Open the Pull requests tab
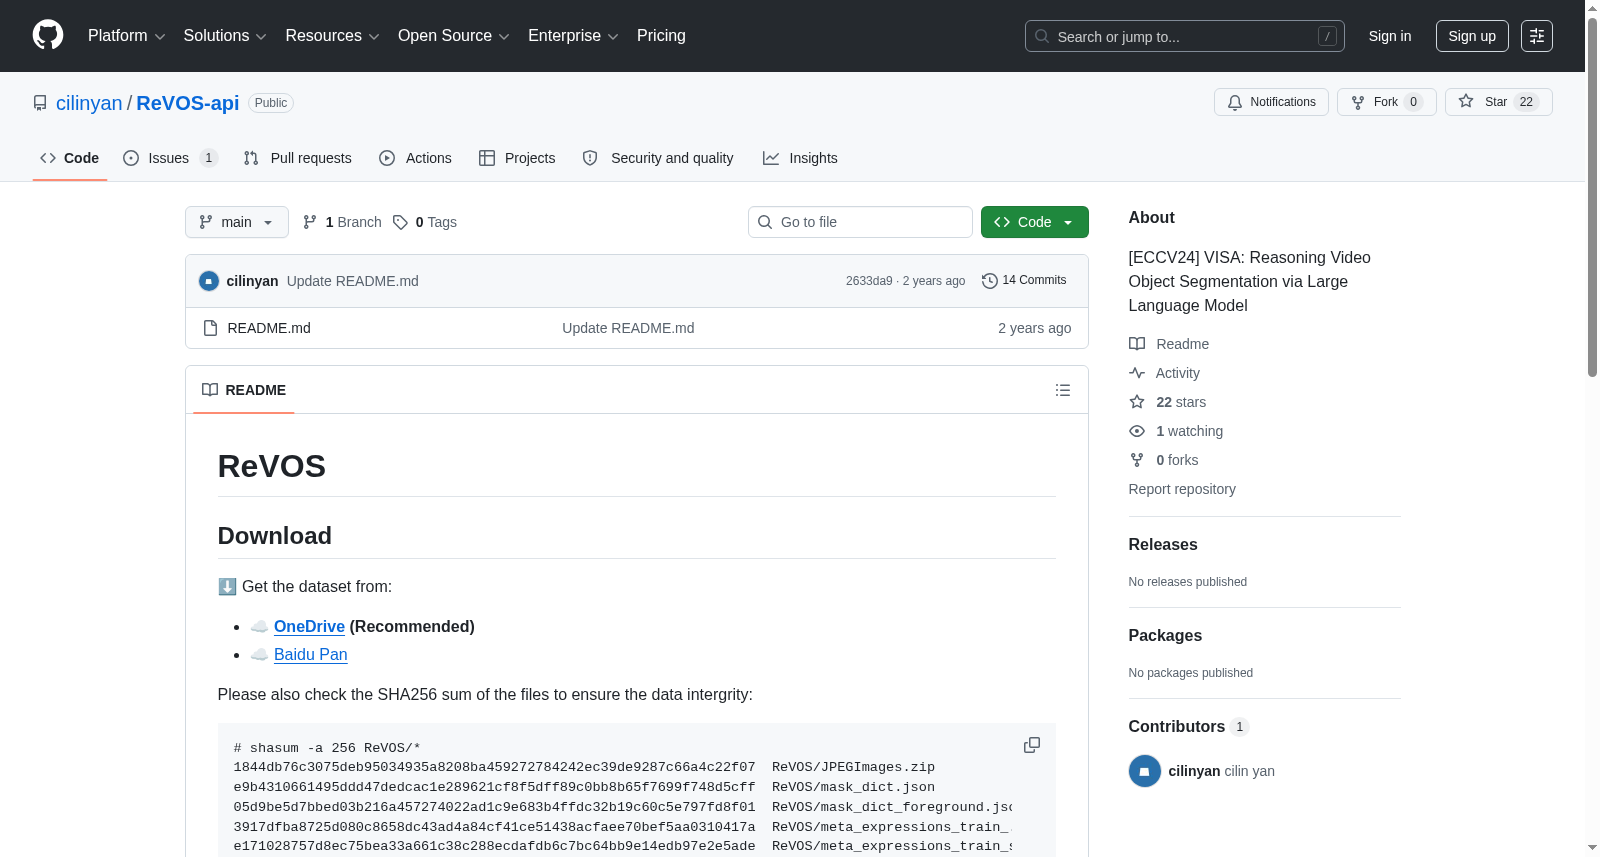 pyautogui.click(x=298, y=158)
